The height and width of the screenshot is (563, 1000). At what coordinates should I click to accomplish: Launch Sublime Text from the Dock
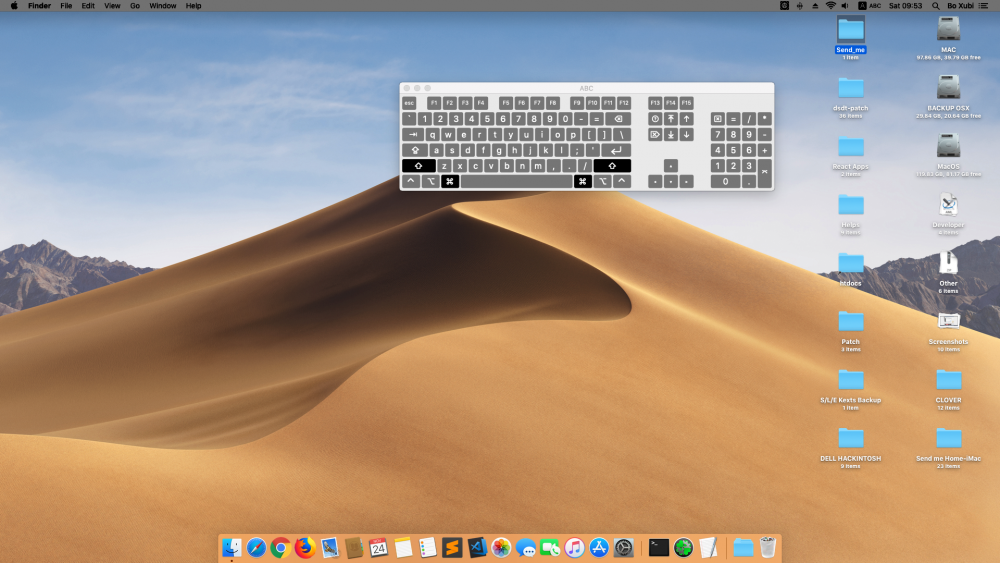coord(452,548)
